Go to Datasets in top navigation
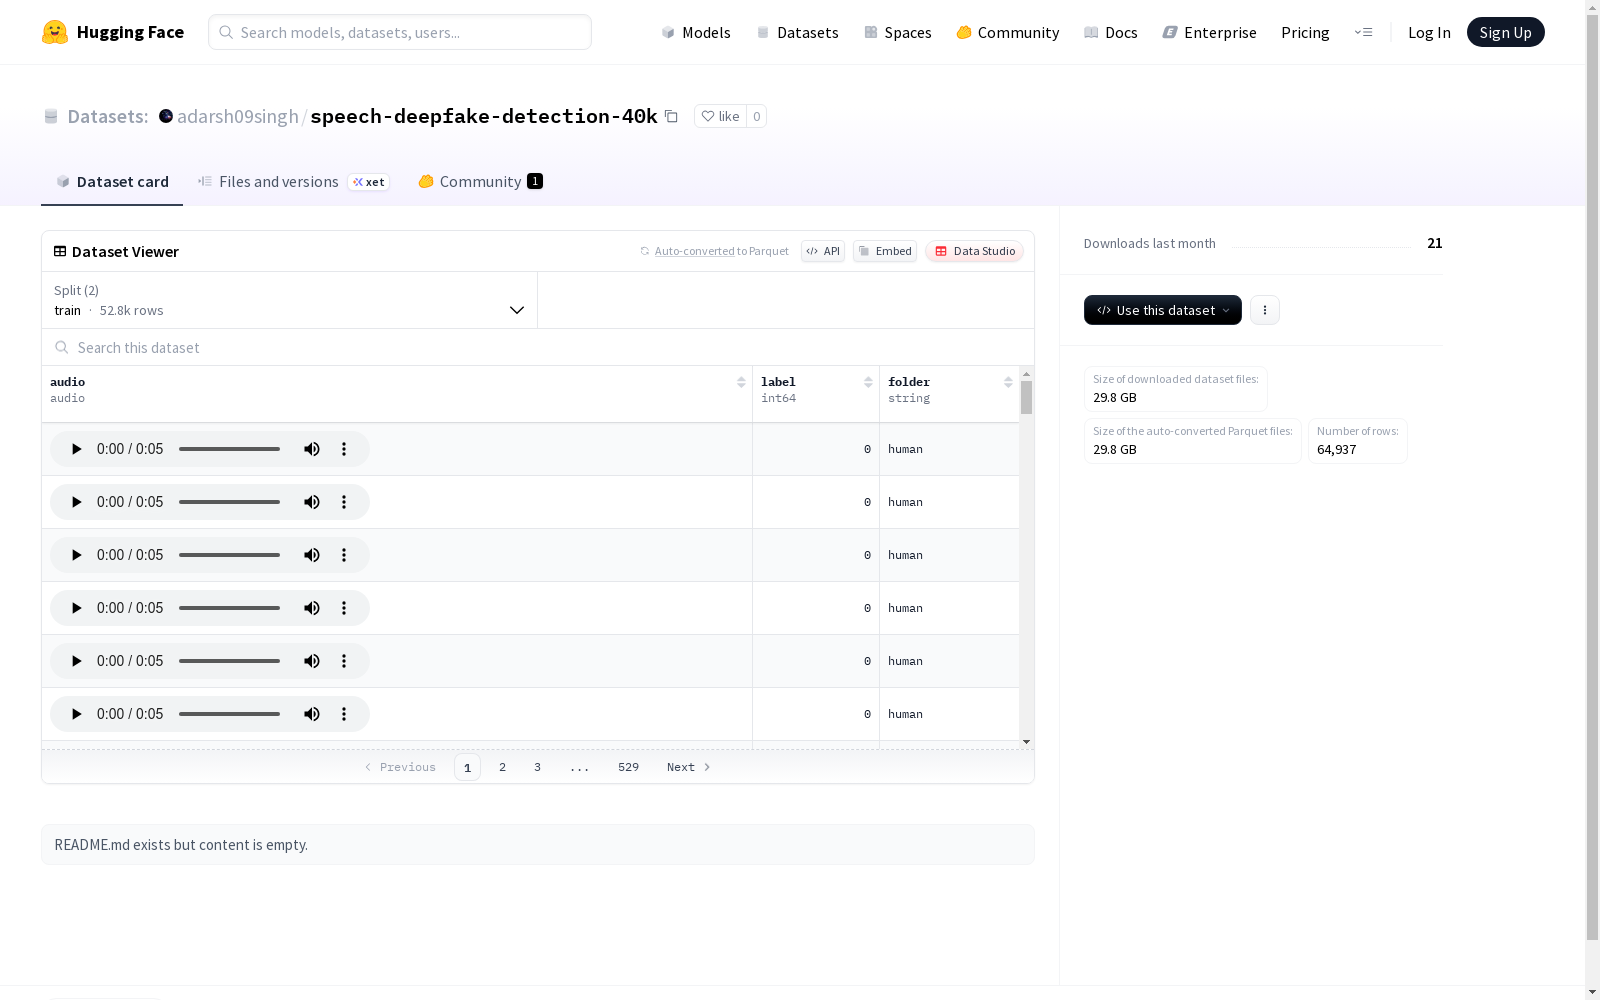This screenshot has width=1600, height=1000. click(797, 32)
